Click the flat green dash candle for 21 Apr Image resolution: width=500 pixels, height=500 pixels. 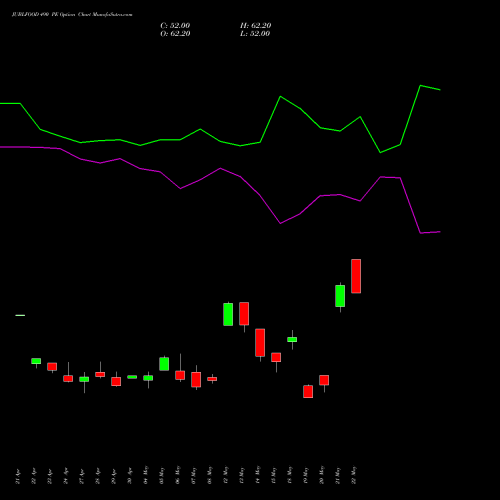click(x=20, y=315)
